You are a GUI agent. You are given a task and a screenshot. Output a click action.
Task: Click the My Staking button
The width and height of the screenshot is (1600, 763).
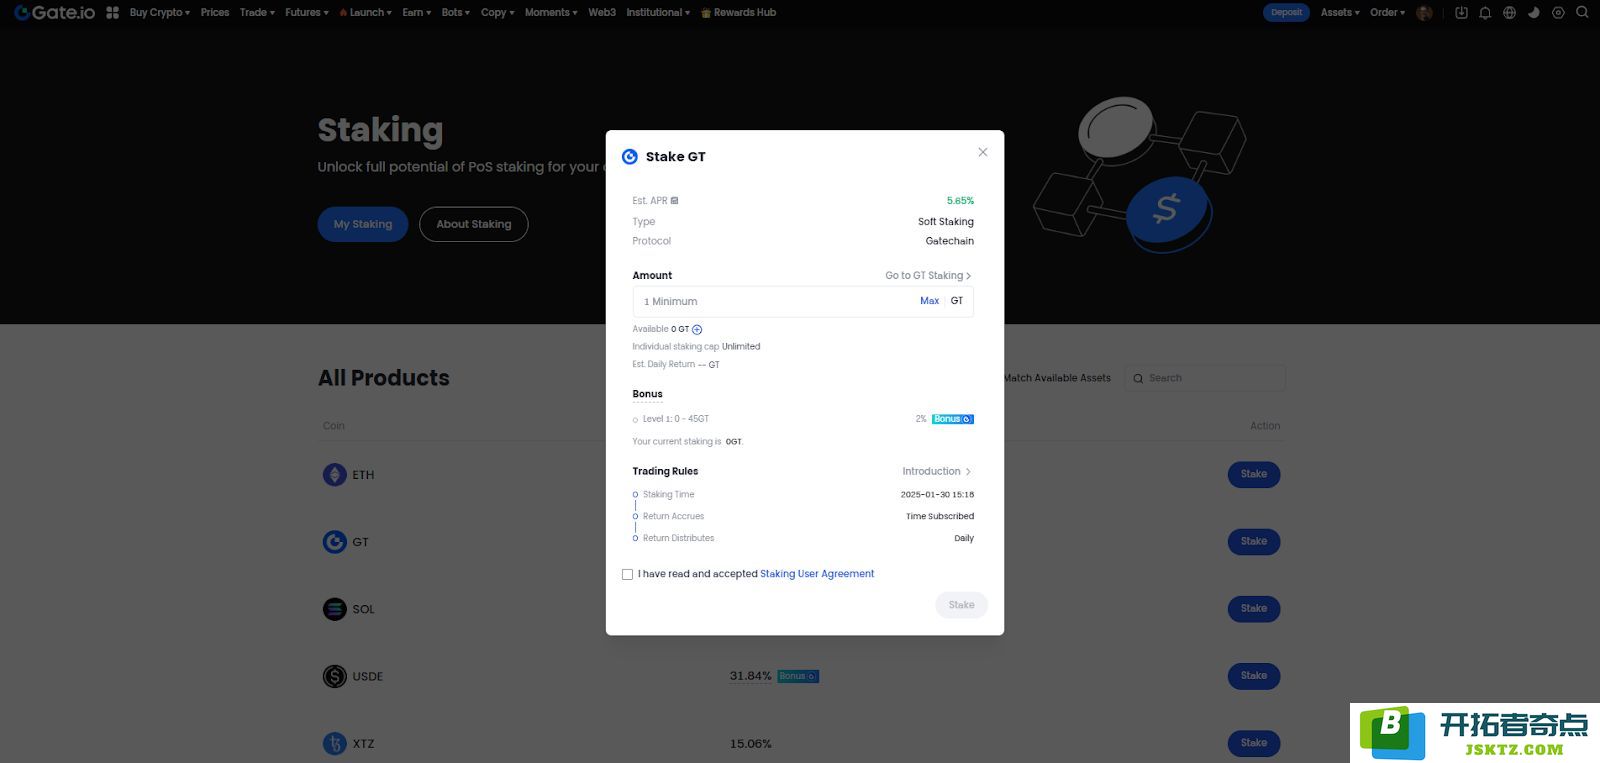coord(363,224)
